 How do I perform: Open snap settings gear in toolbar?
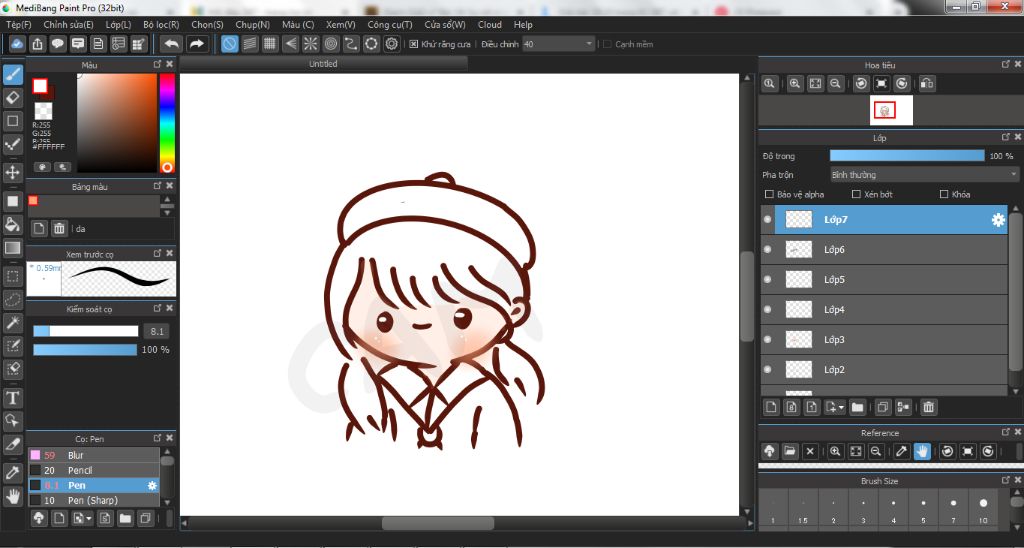pyautogui.click(x=392, y=44)
